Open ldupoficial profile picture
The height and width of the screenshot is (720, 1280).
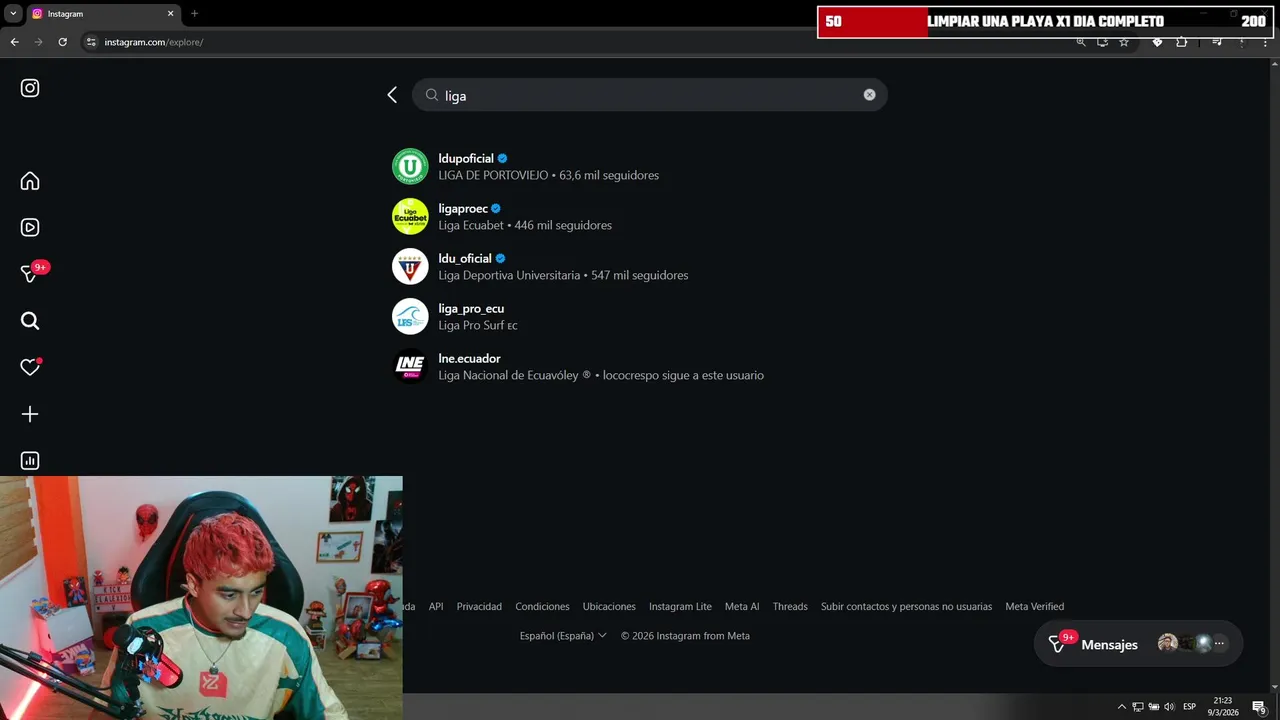pyautogui.click(x=410, y=166)
